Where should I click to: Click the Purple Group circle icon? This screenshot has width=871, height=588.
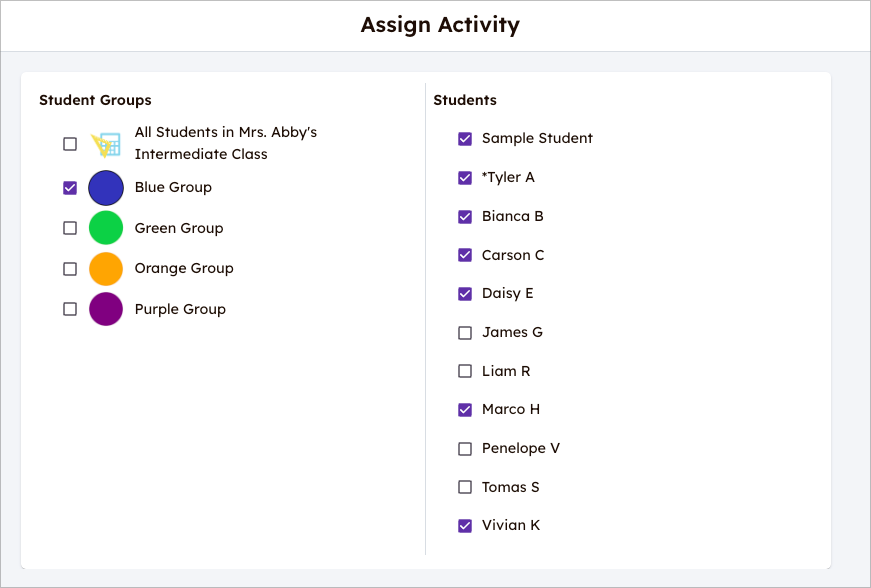coord(105,308)
